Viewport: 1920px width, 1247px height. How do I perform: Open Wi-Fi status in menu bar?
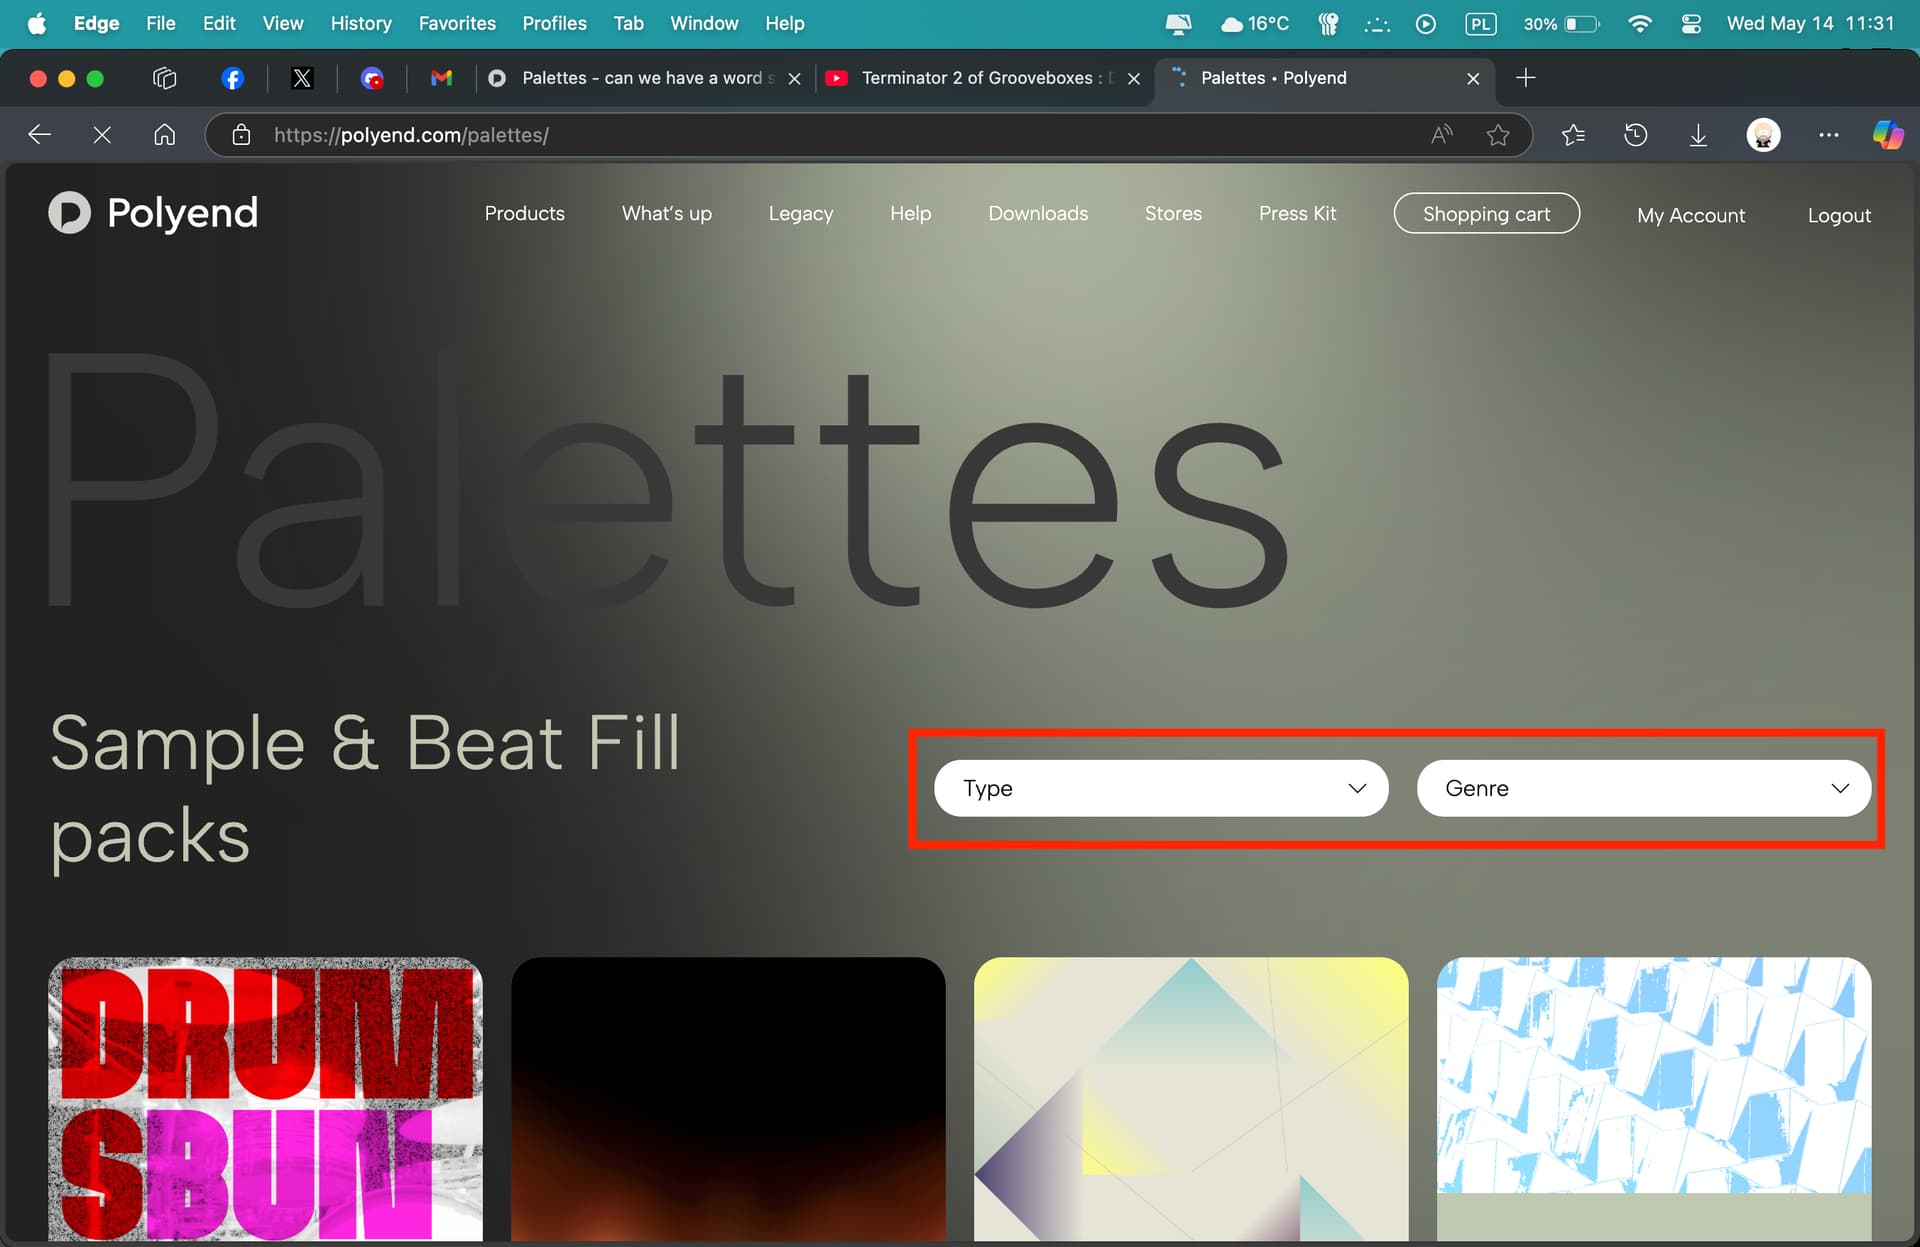(1639, 23)
